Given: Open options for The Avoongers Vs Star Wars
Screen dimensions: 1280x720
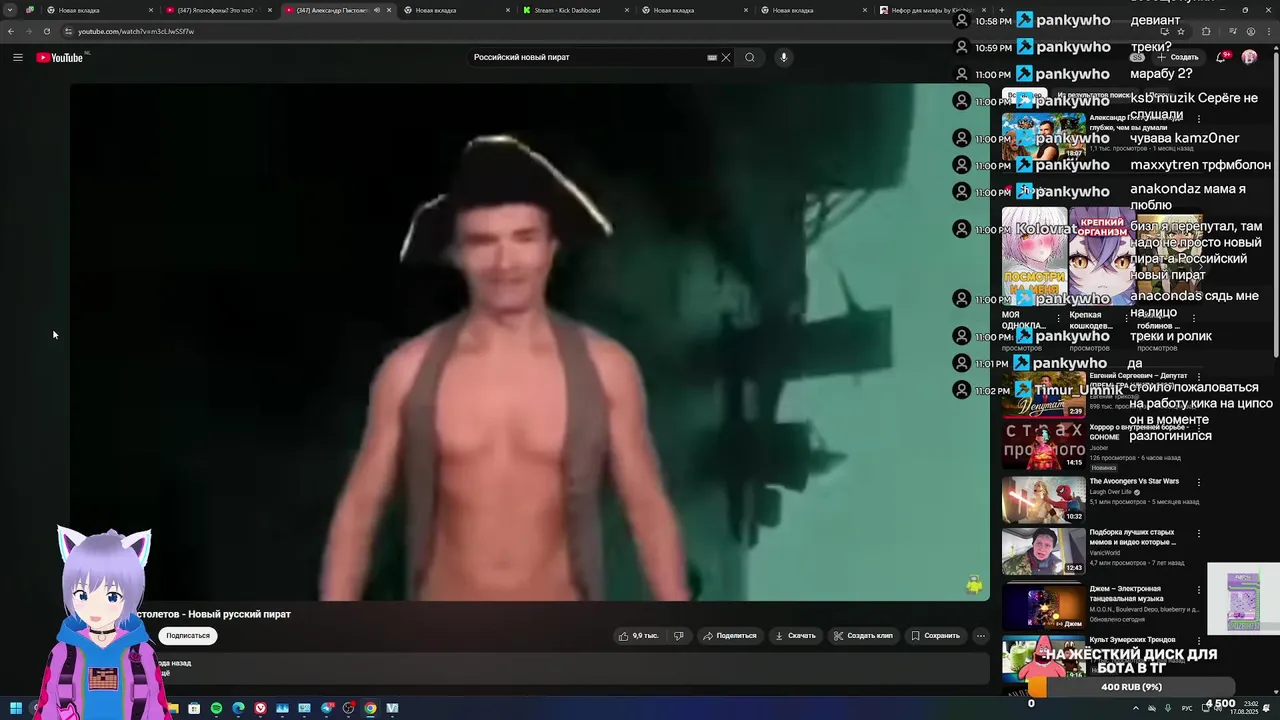Looking at the screenshot, I should [1198, 482].
